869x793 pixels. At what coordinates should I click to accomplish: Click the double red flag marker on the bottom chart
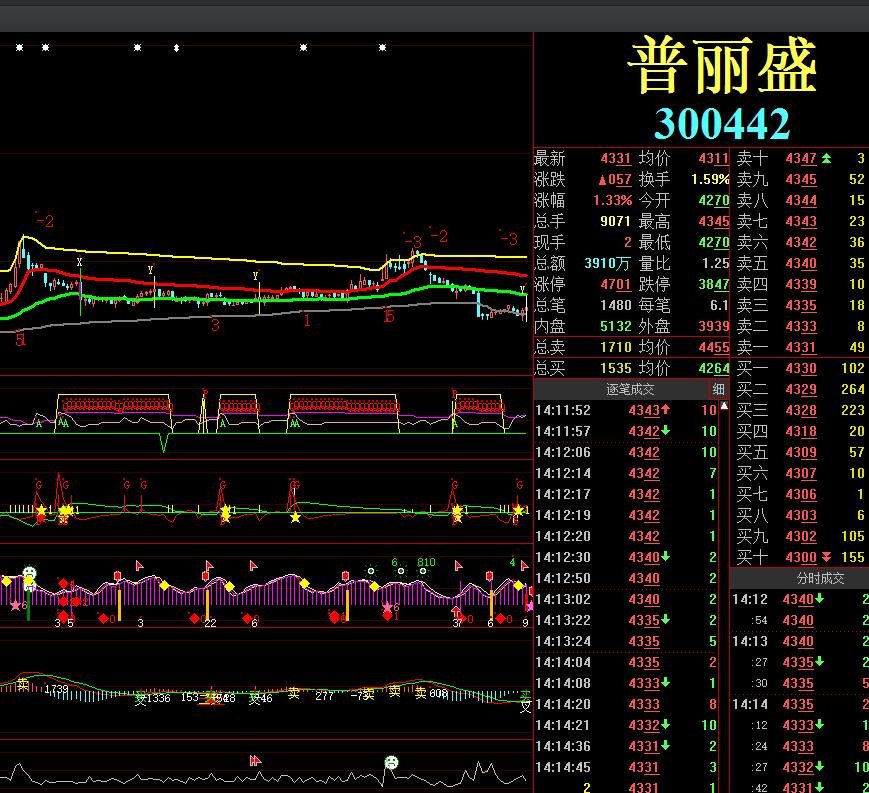255,760
